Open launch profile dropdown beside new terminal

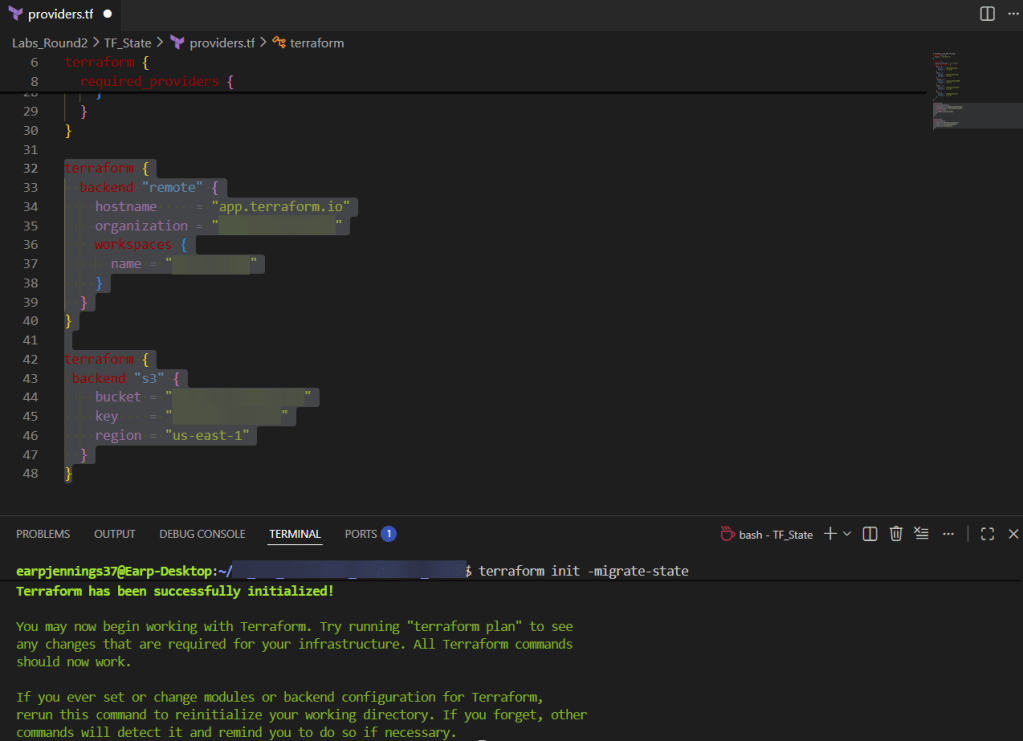pos(847,534)
